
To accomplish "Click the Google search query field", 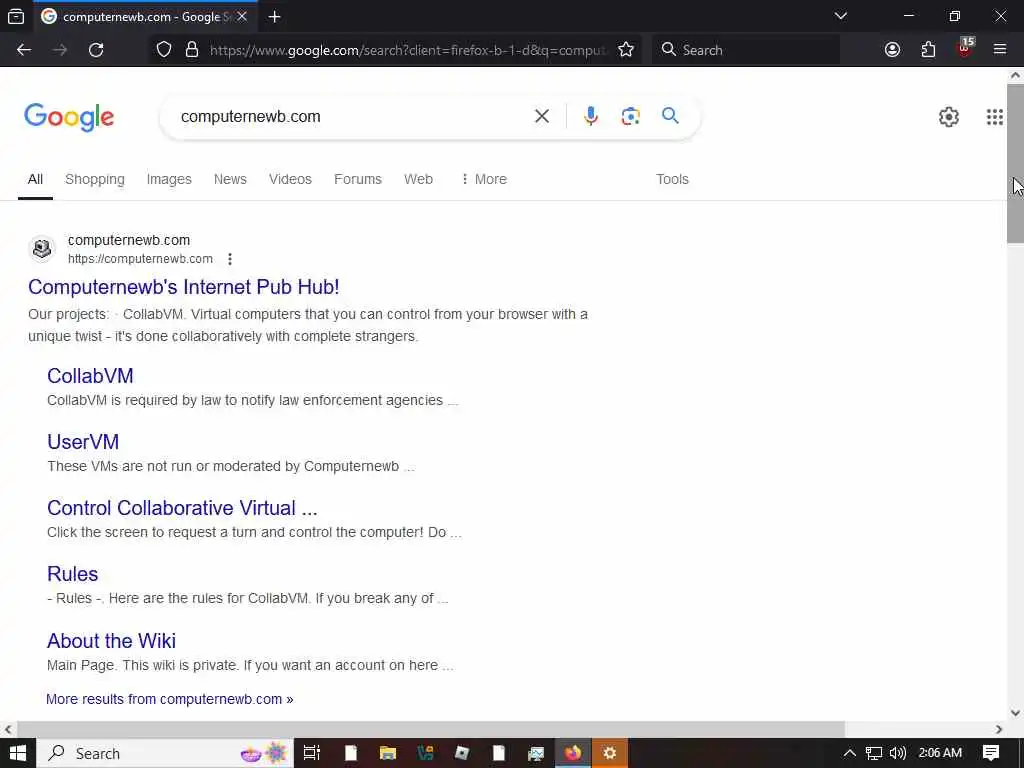I will point(353,116).
